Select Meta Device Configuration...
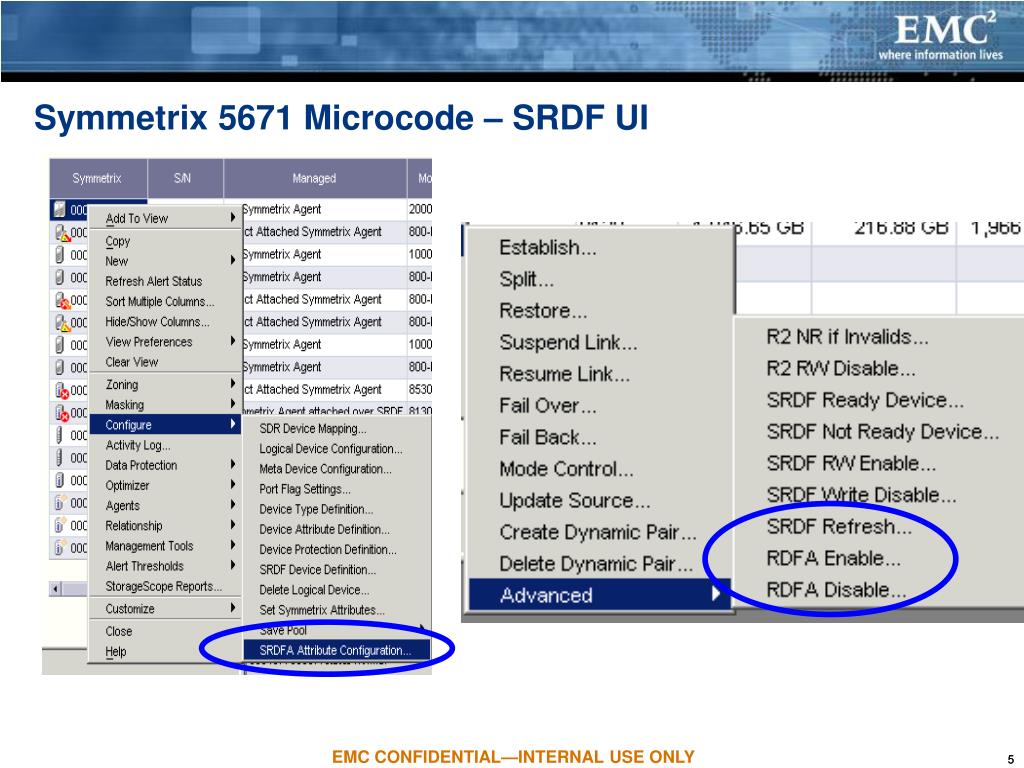1024x768 pixels. pos(336,470)
